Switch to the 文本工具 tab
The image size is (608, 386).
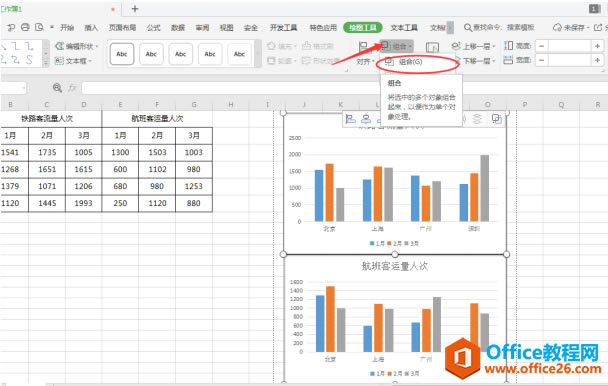click(404, 28)
